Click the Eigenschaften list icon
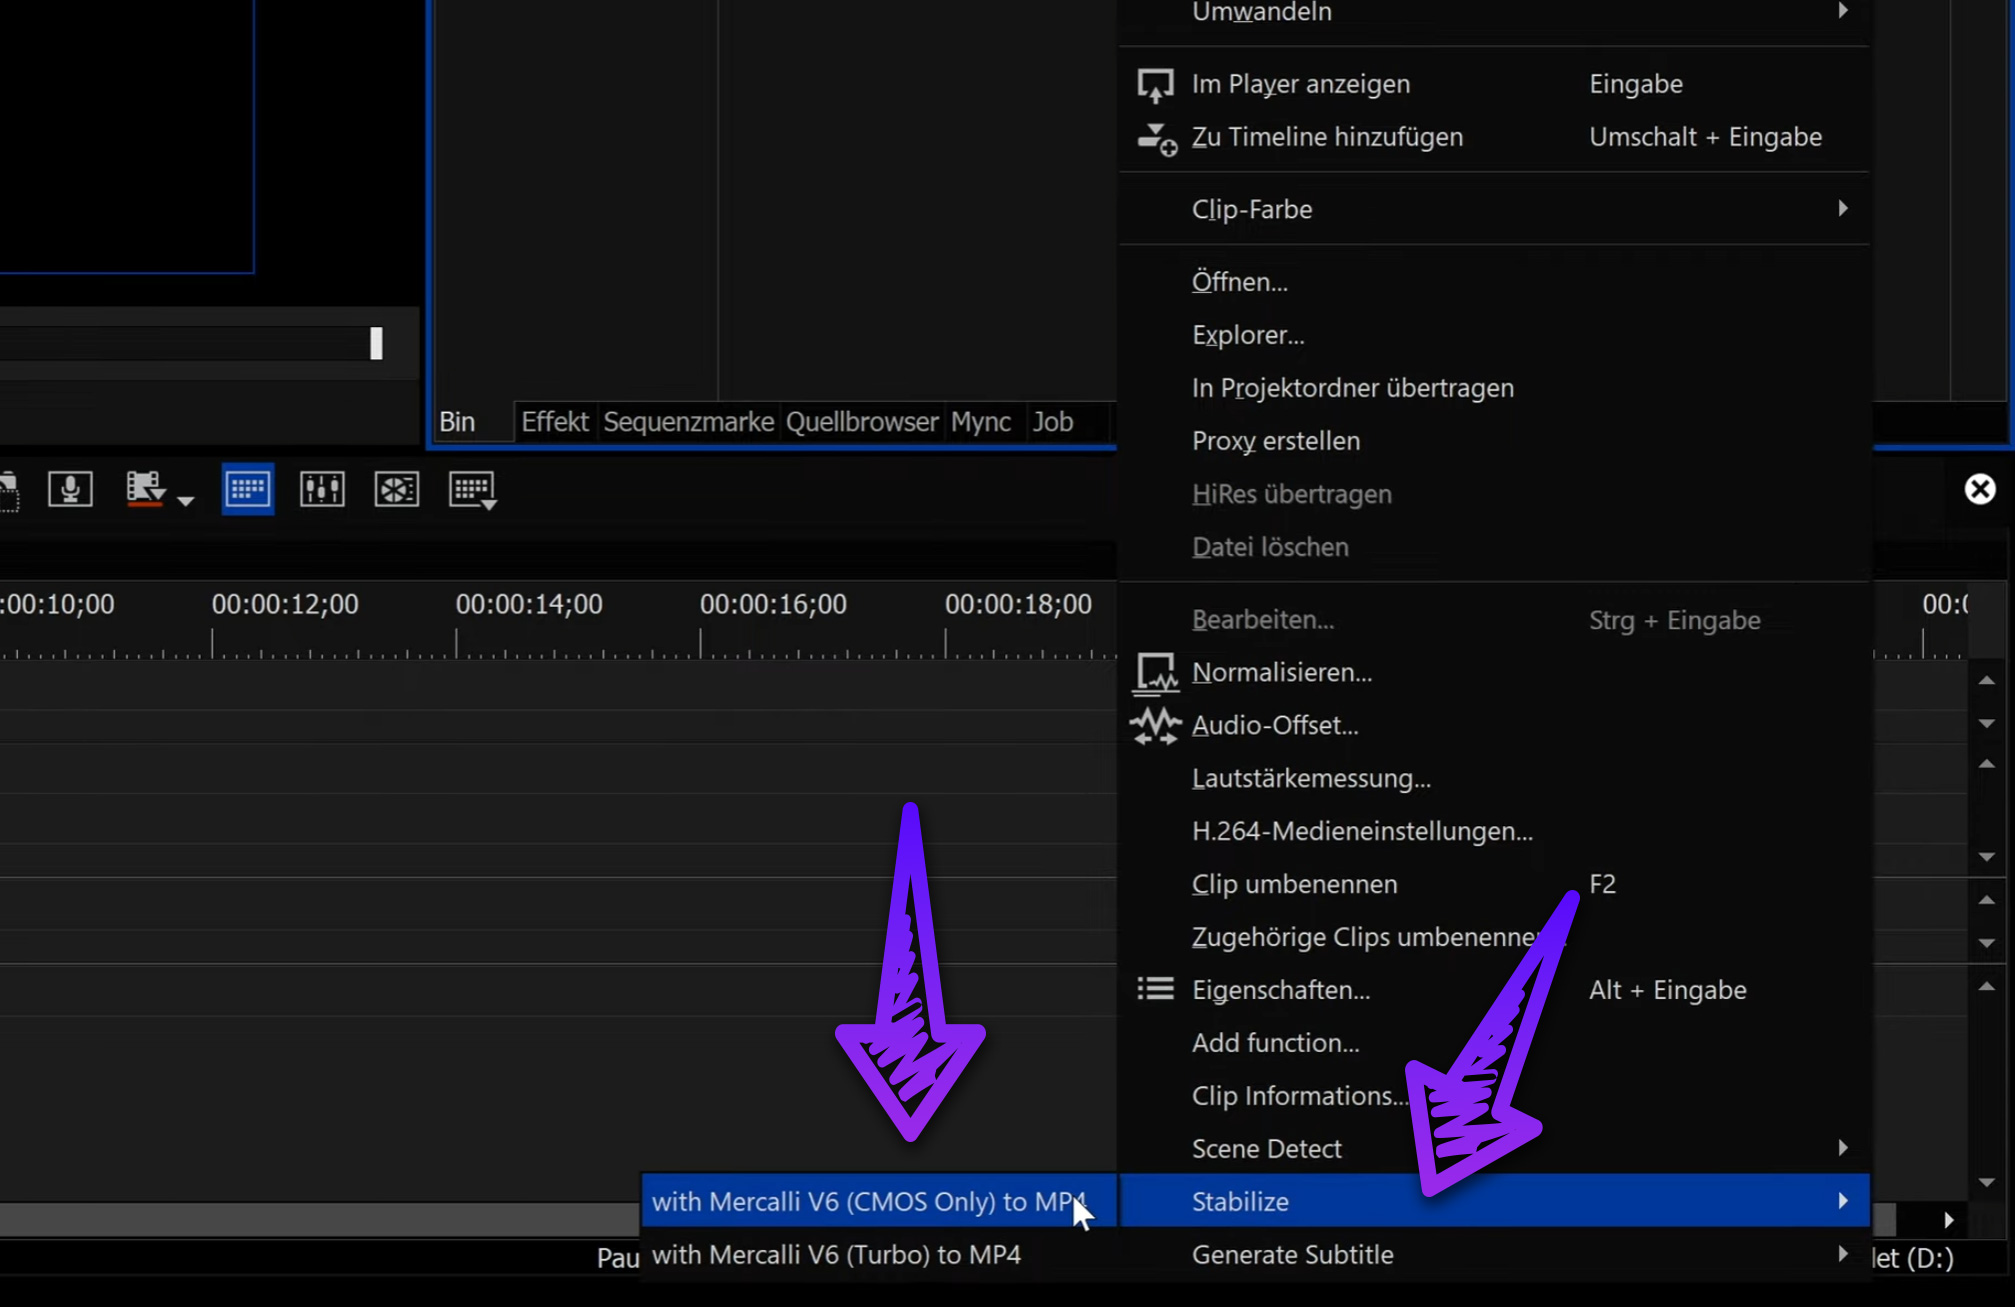 (x=1155, y=990)
